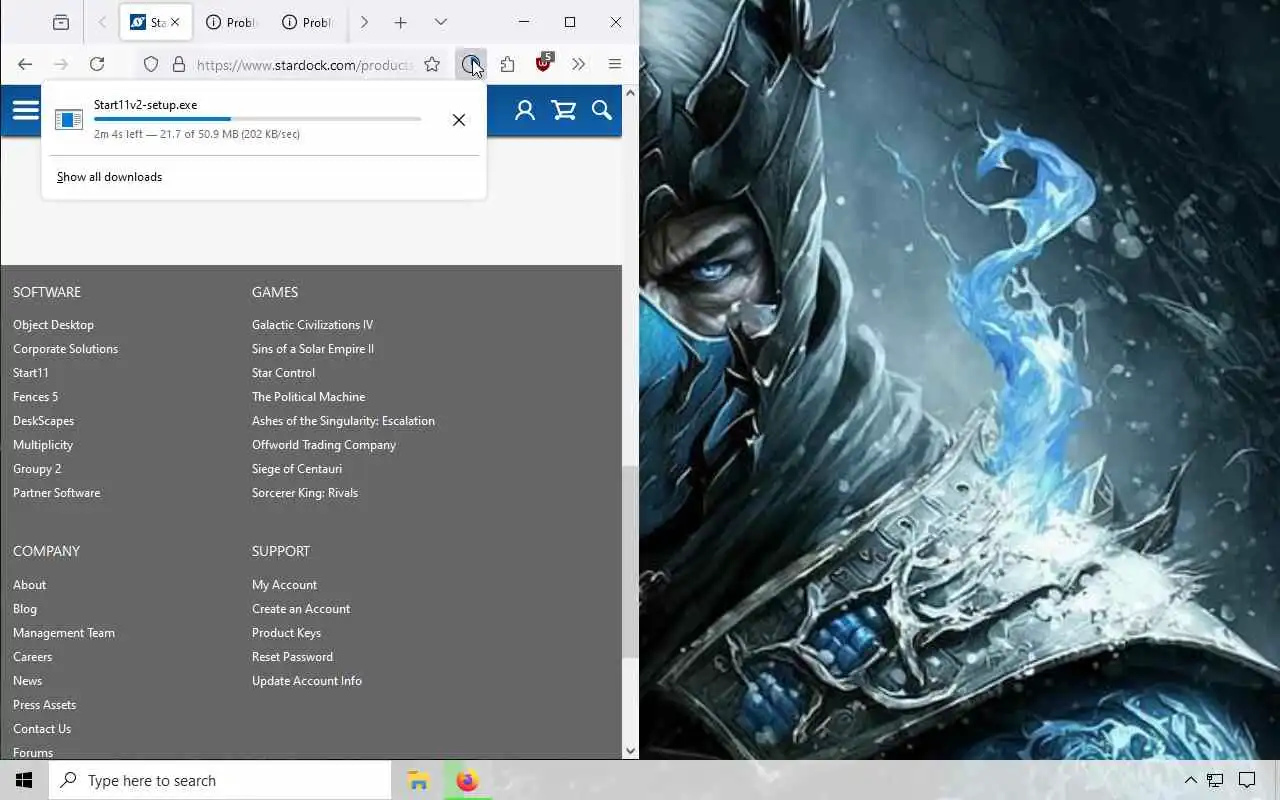Screen dimensions: 1280x800
Task: Open Update Account Info link
Action: pyautogui.click(x=307, y=681)
